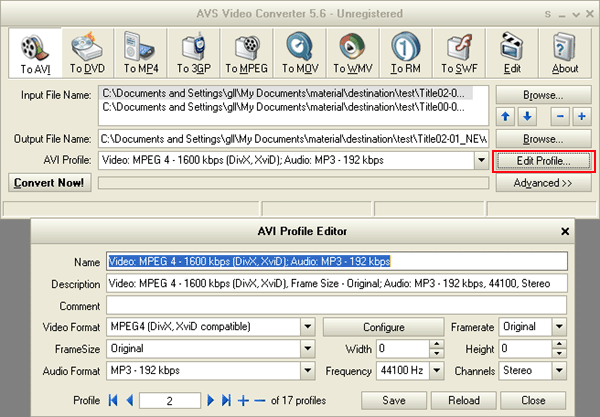This screenshot has height=417, width=600.
Task: Pick the To RM RealMedia icon
Action: [x=406, y=53]
